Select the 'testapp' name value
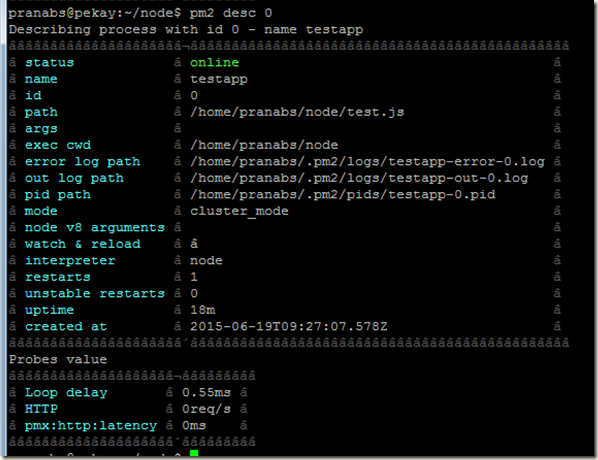 pyautogui.click(x=219, y=79)
